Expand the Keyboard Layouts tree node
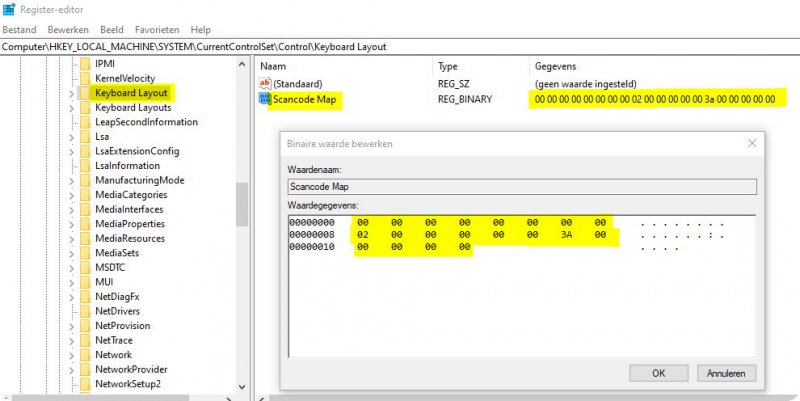800x401 pixels. (71, 108)
